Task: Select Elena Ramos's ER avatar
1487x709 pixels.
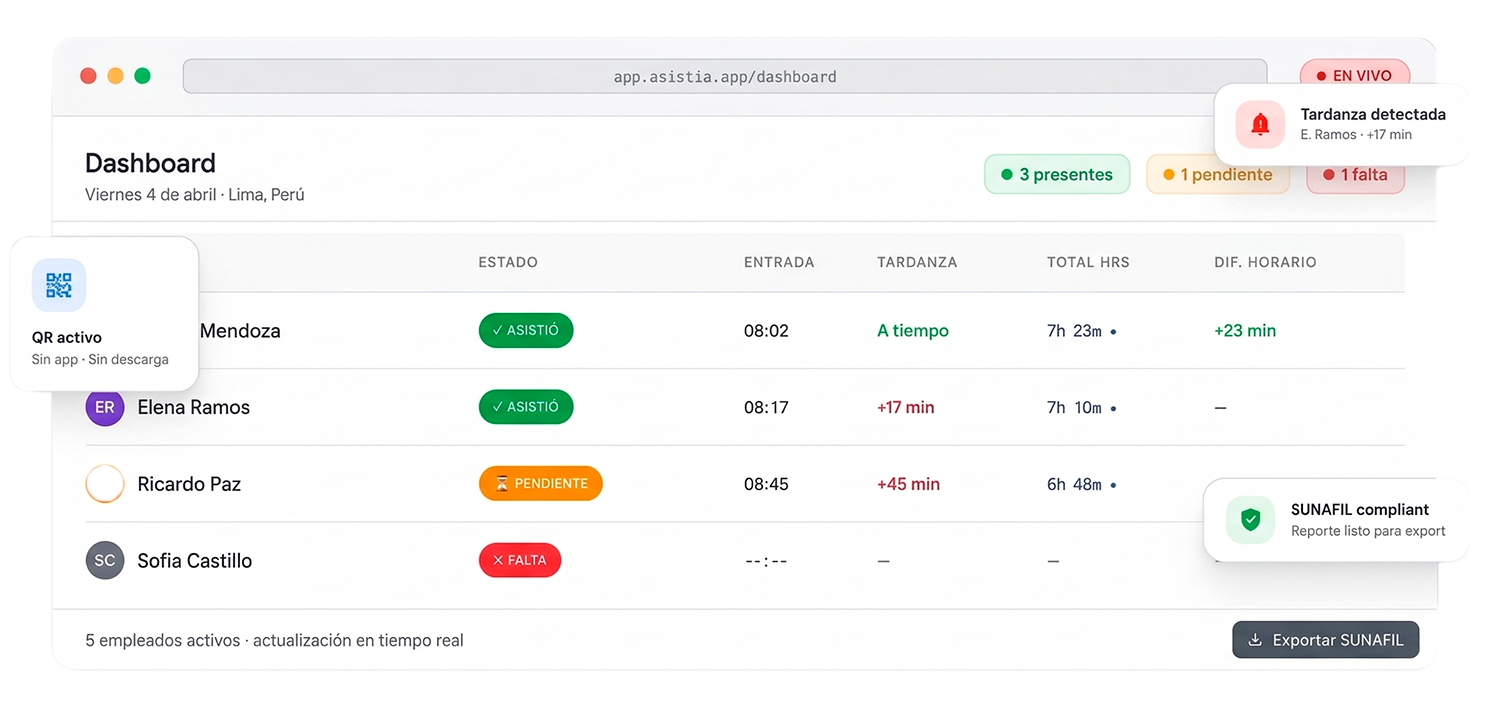Action: (104, 407)
